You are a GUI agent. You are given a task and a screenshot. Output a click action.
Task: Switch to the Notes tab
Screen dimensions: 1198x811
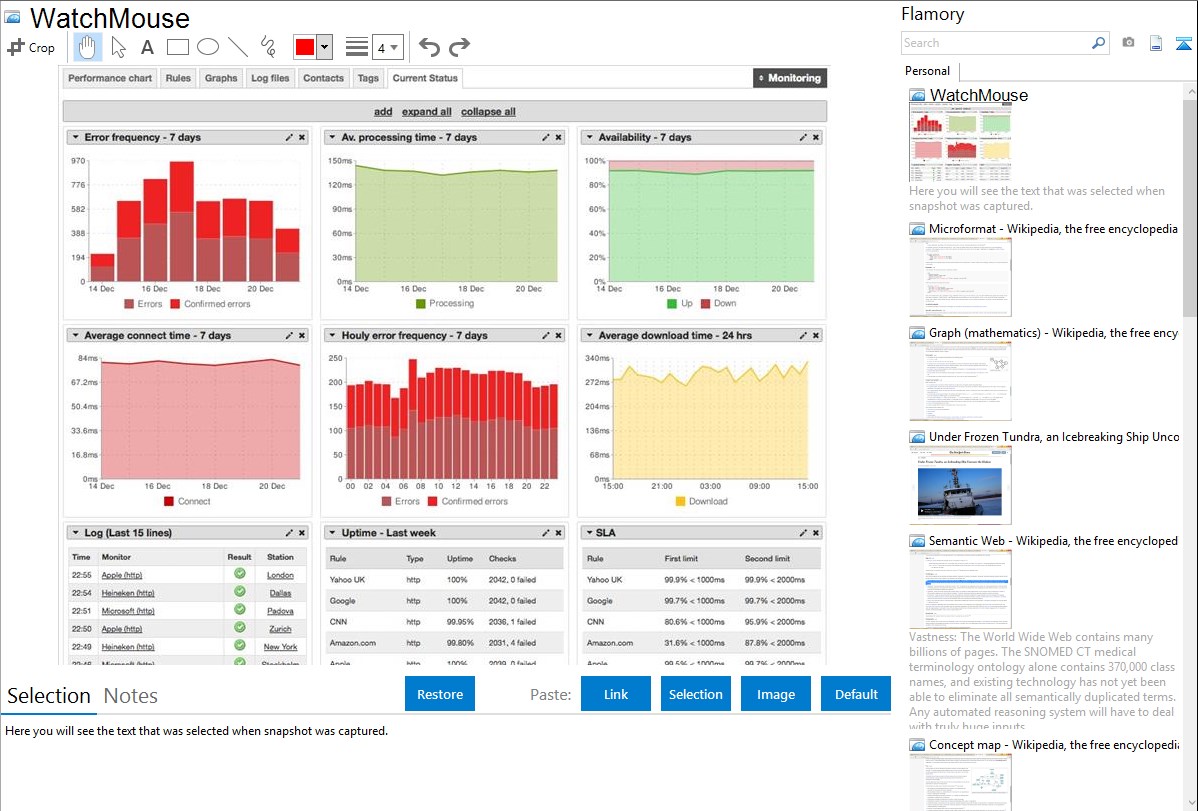(130, 696)
